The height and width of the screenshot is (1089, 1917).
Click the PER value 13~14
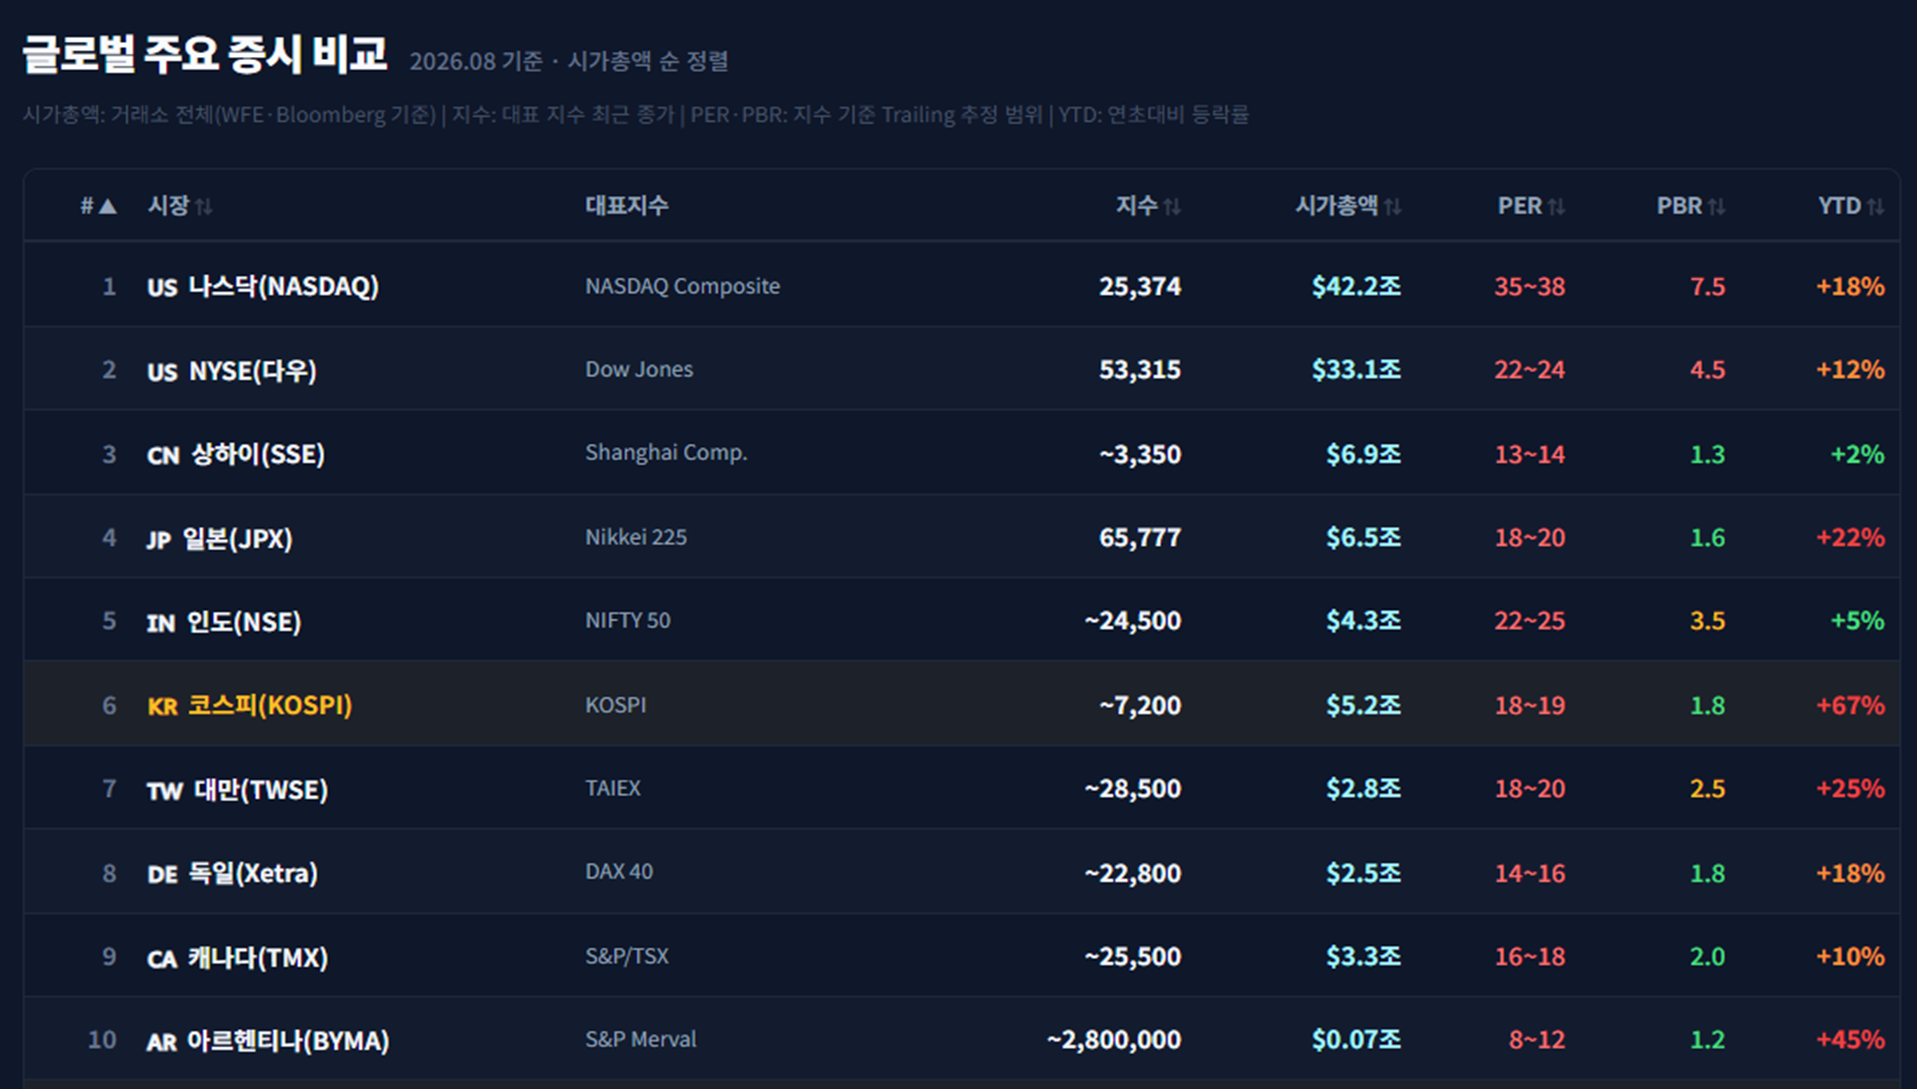1530,454
